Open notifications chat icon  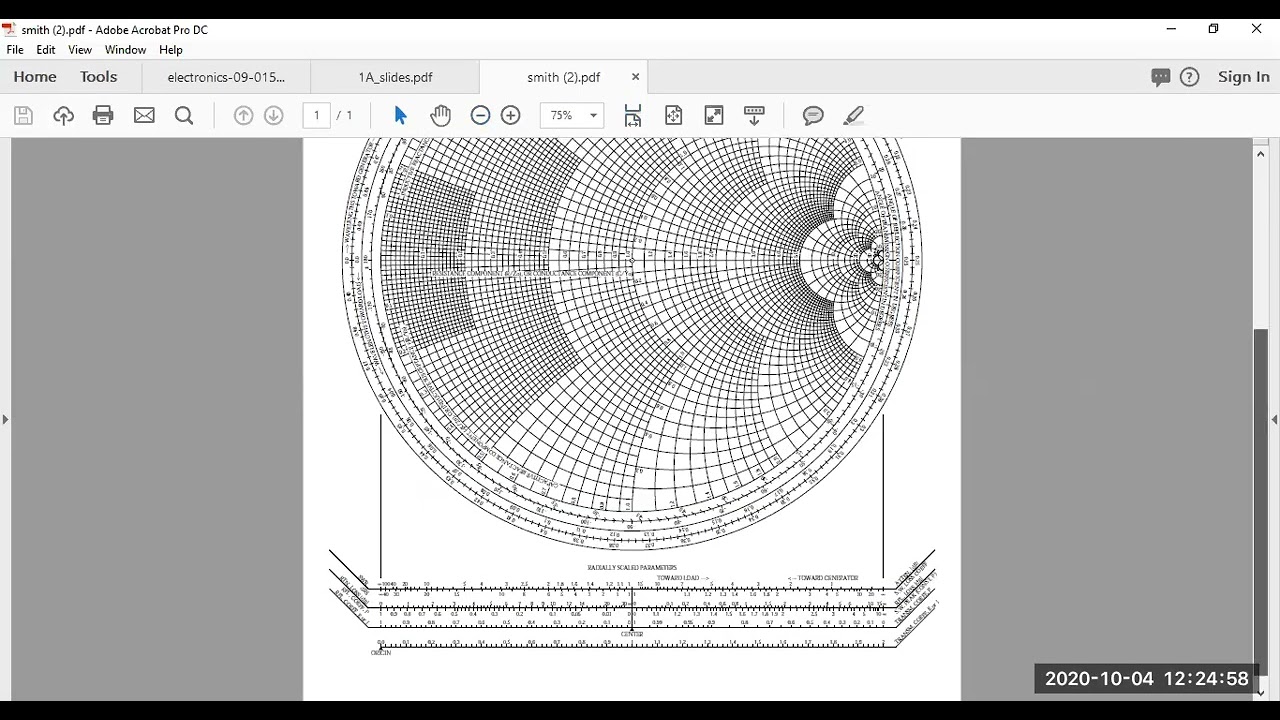point(1161,77)
